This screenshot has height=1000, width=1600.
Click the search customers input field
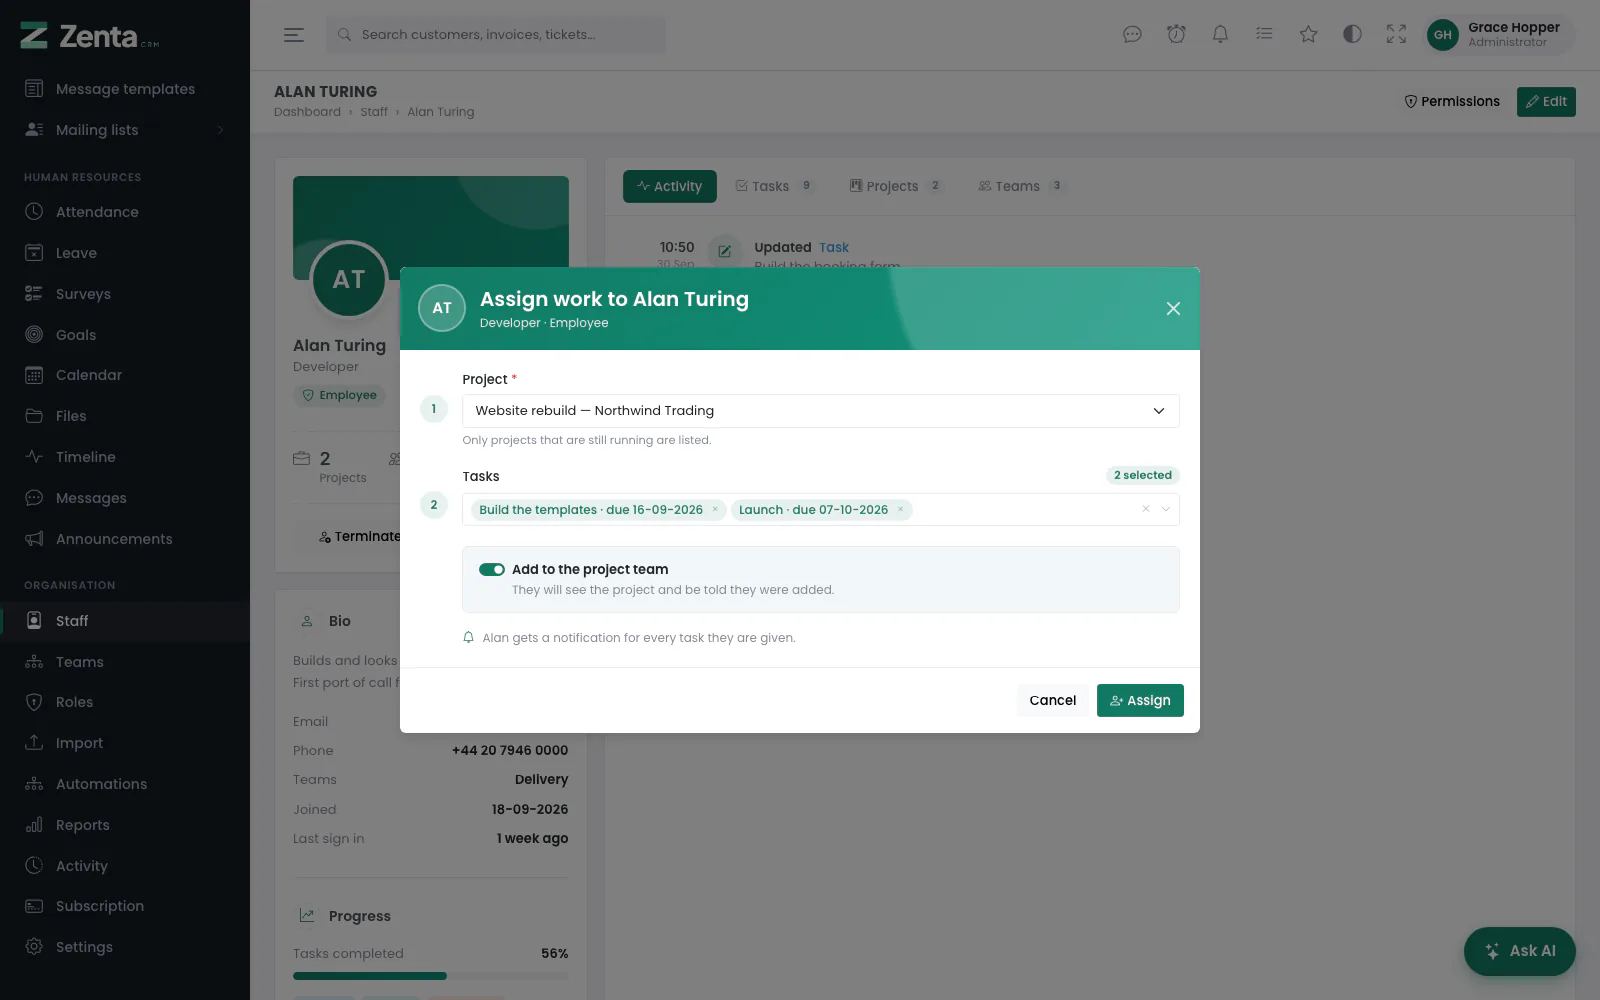495,35
